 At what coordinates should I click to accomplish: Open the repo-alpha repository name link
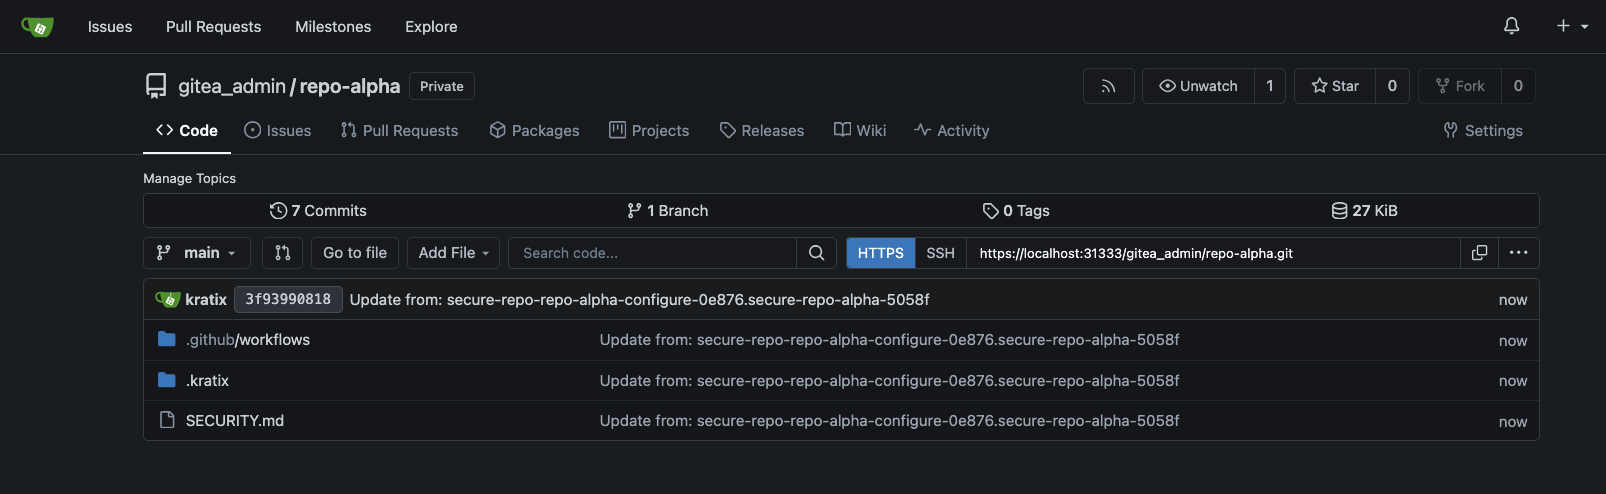[x=350, y=86]
